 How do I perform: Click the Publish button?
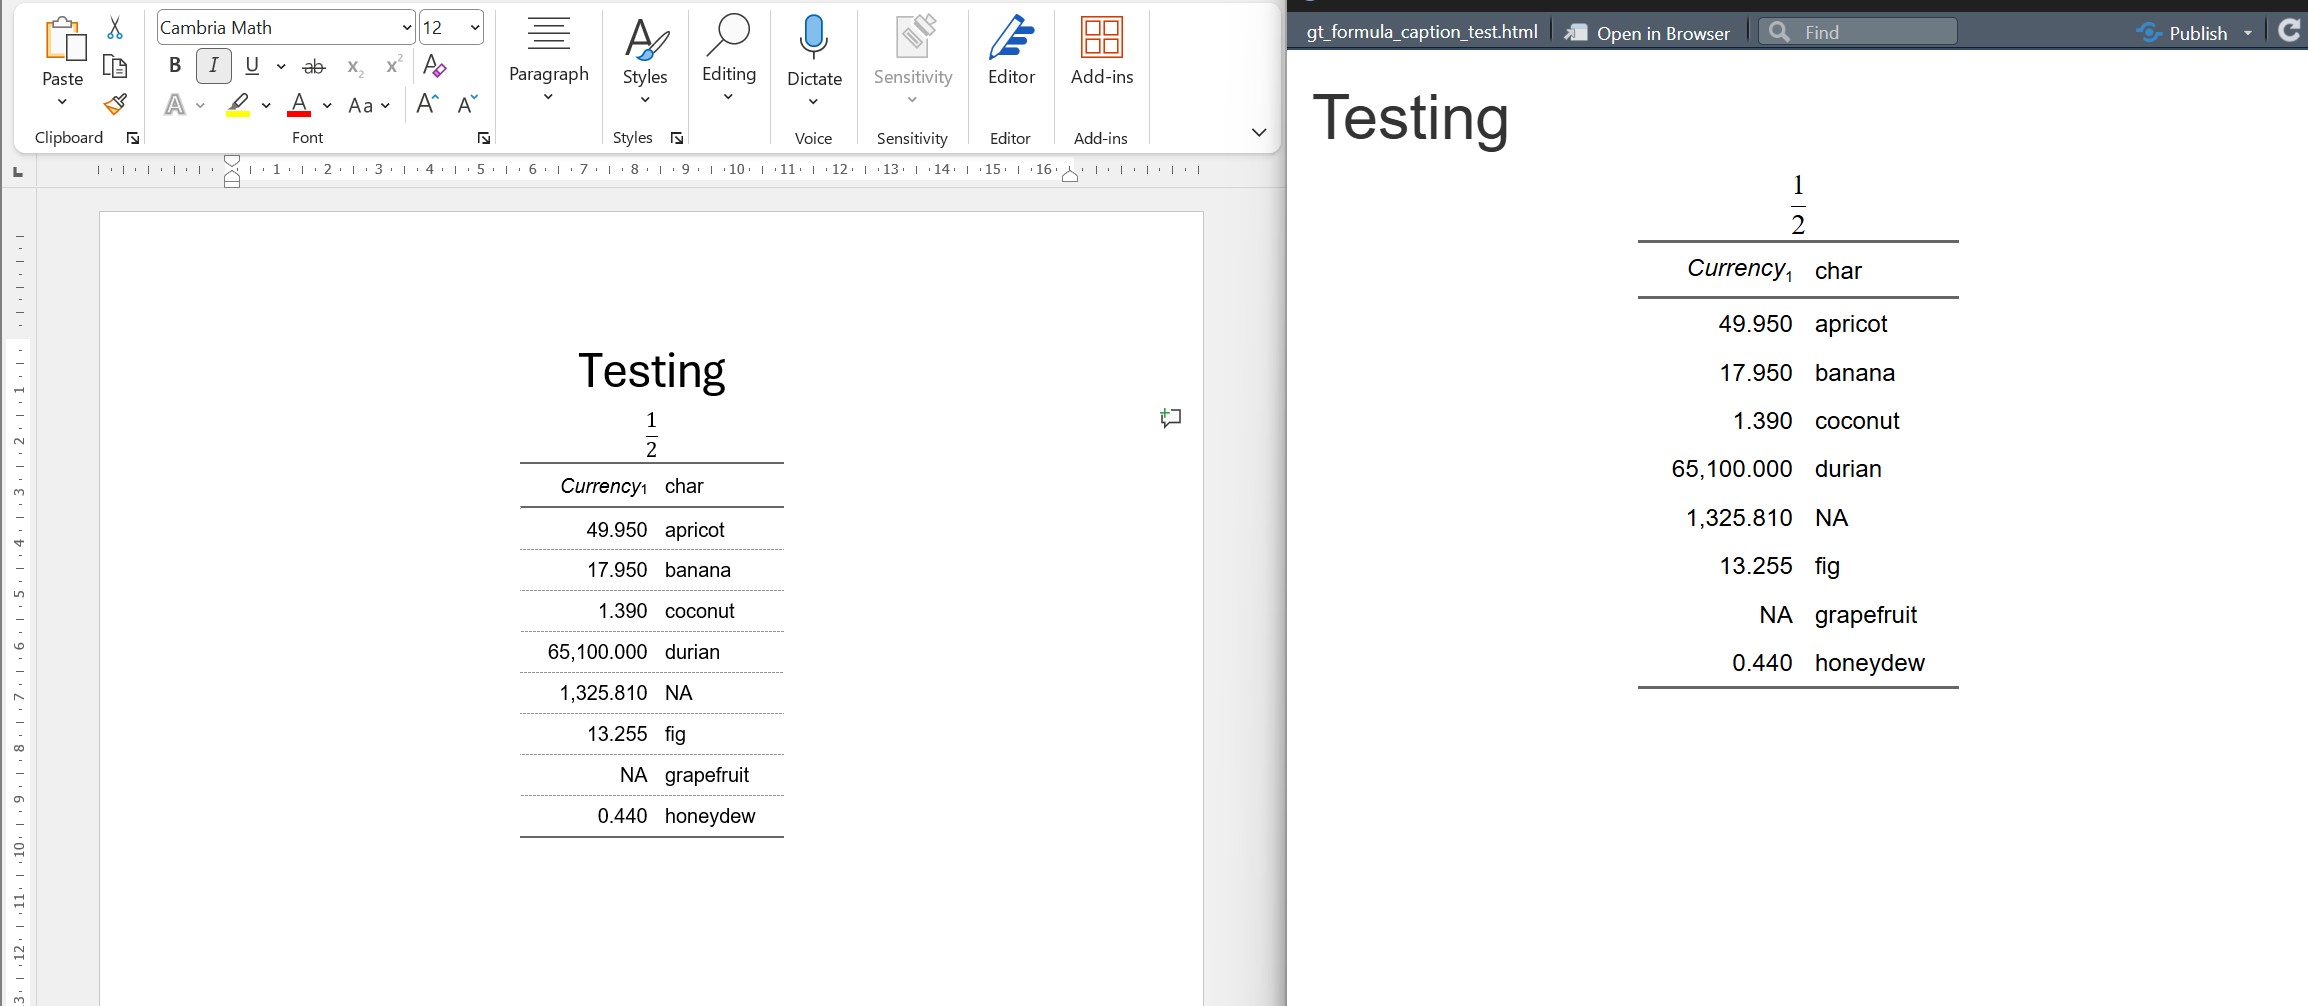click(x=2182, y=33)
